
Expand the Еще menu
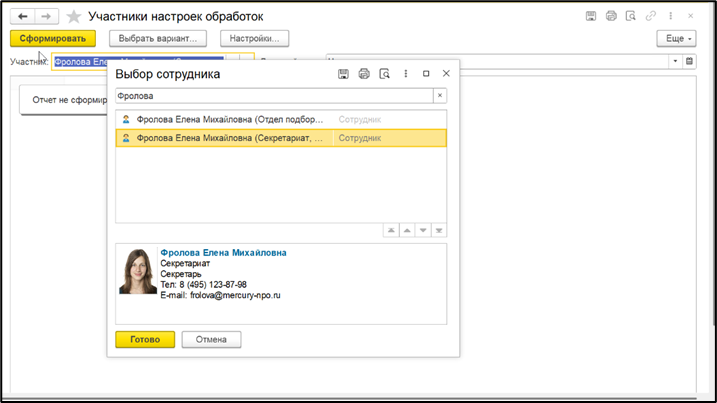[677, 38]
